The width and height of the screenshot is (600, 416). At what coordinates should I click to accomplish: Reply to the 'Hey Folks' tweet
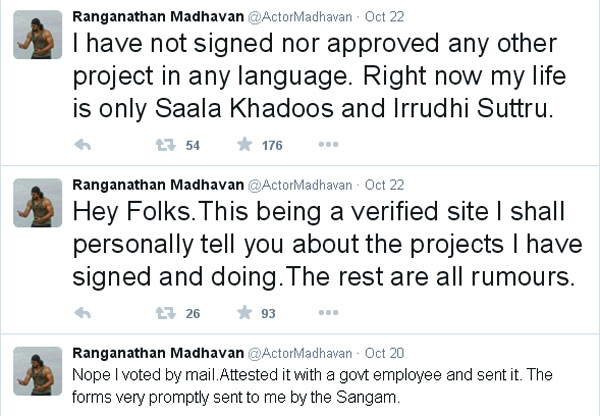[84, 313]
